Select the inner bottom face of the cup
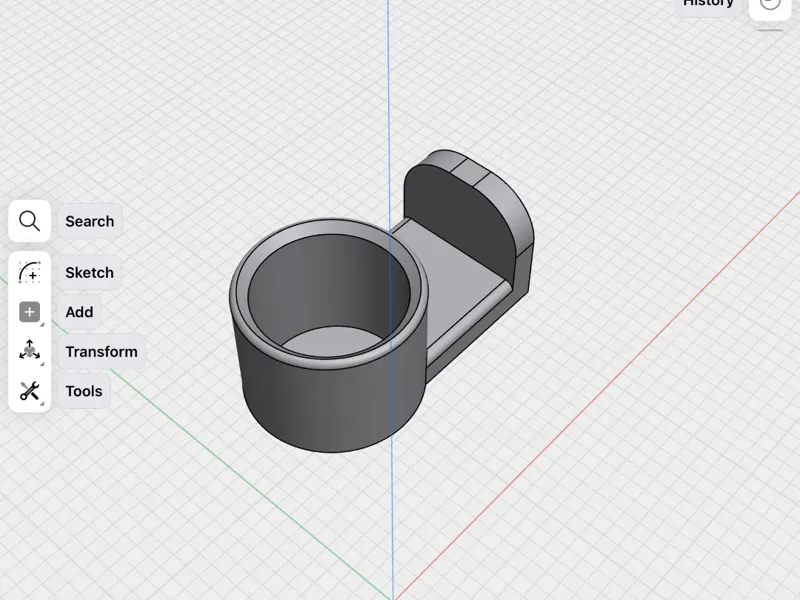The height and width of the screenshot is (600, 800). tap(334, 341)
